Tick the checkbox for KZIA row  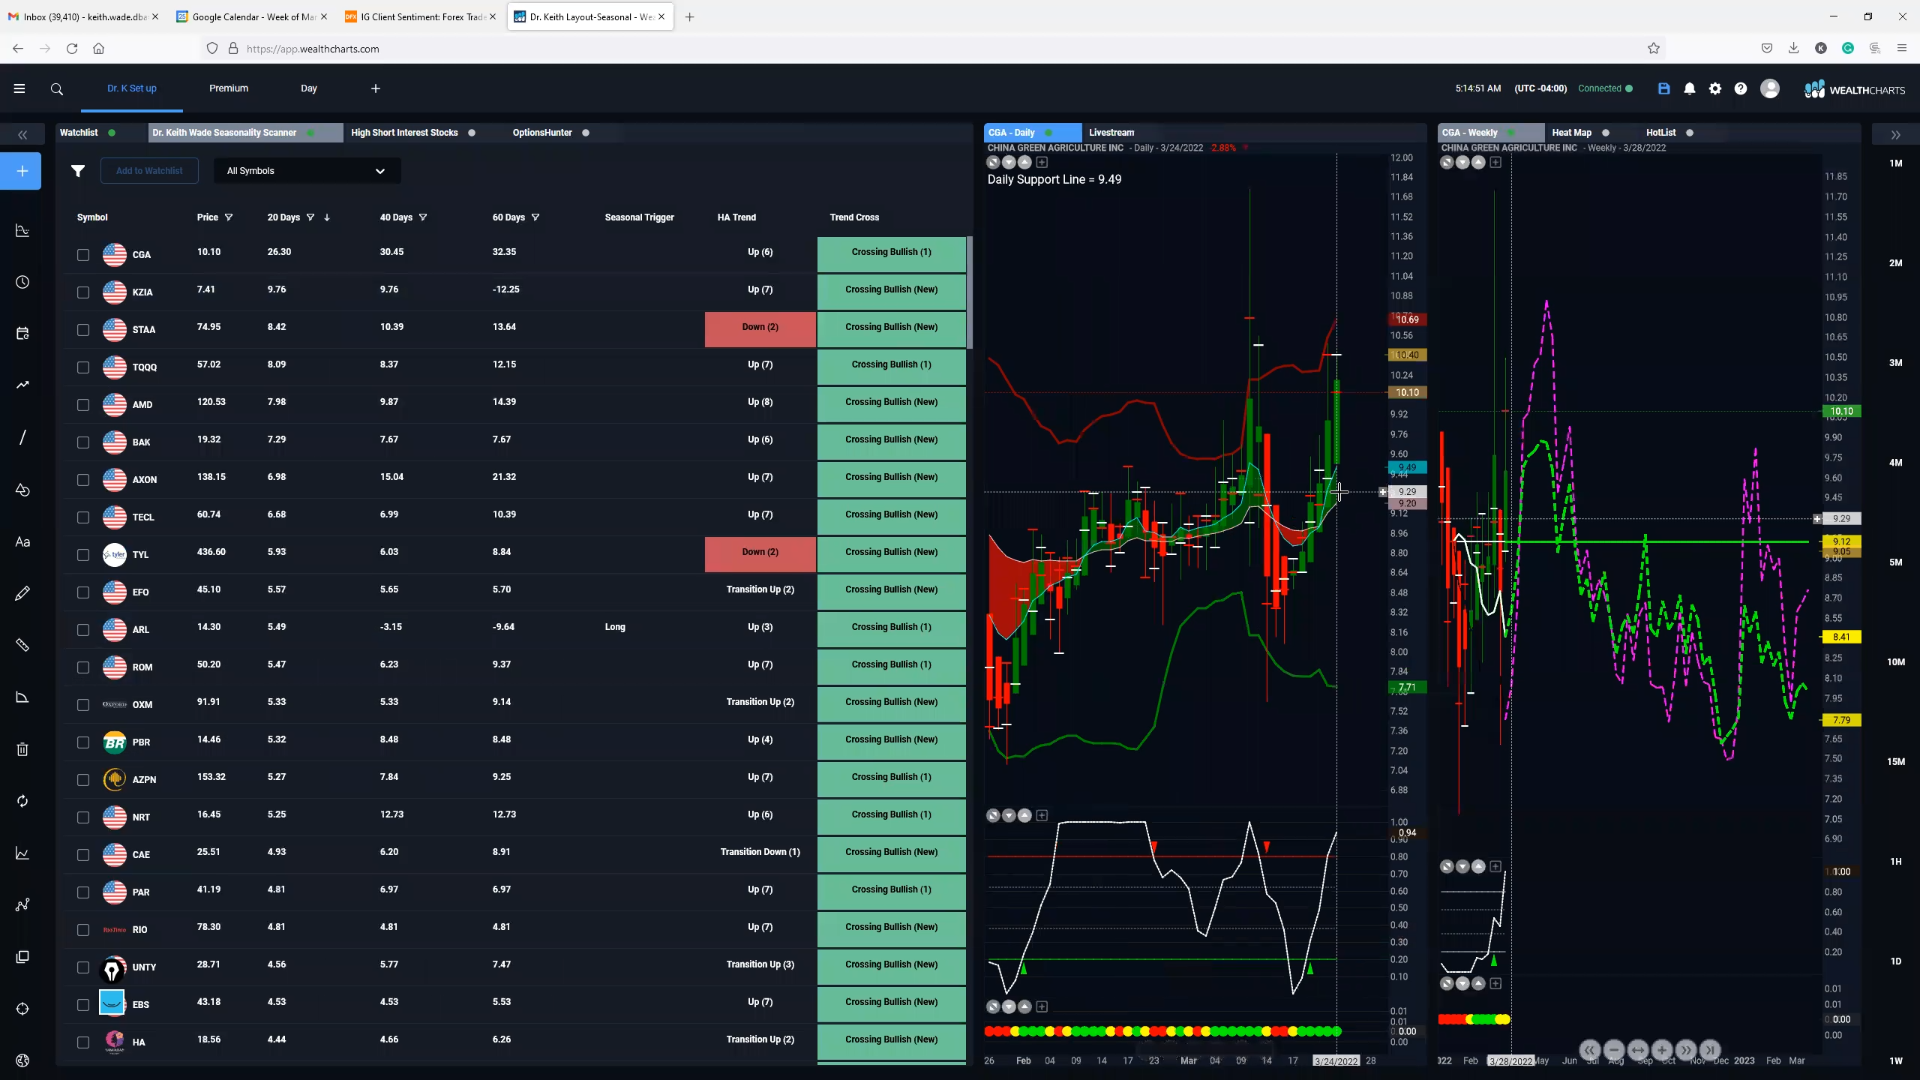pyautogui.click(x=83, y=293)
